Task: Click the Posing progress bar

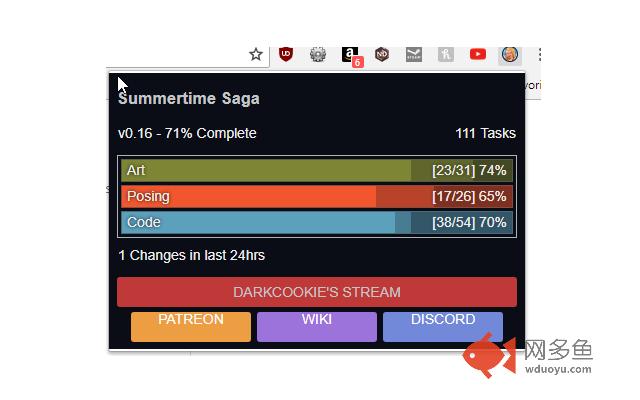Action: pyautogui.click(x=317, y=196)
